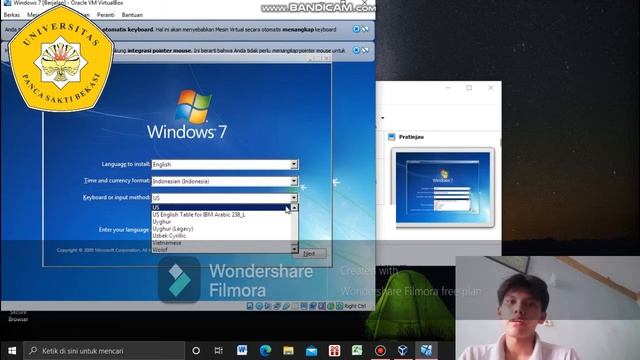Click the keyboard list scrollbar up arrow

point(294,208)
